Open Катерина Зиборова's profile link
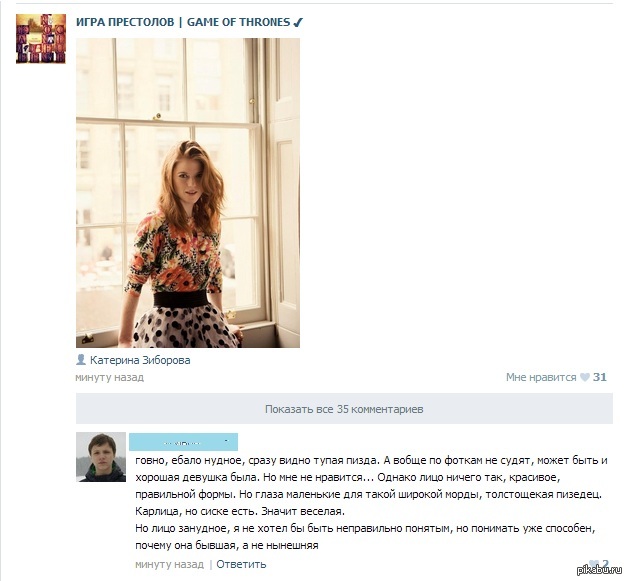The image size is (627, 581). click(x=140, y=360)
